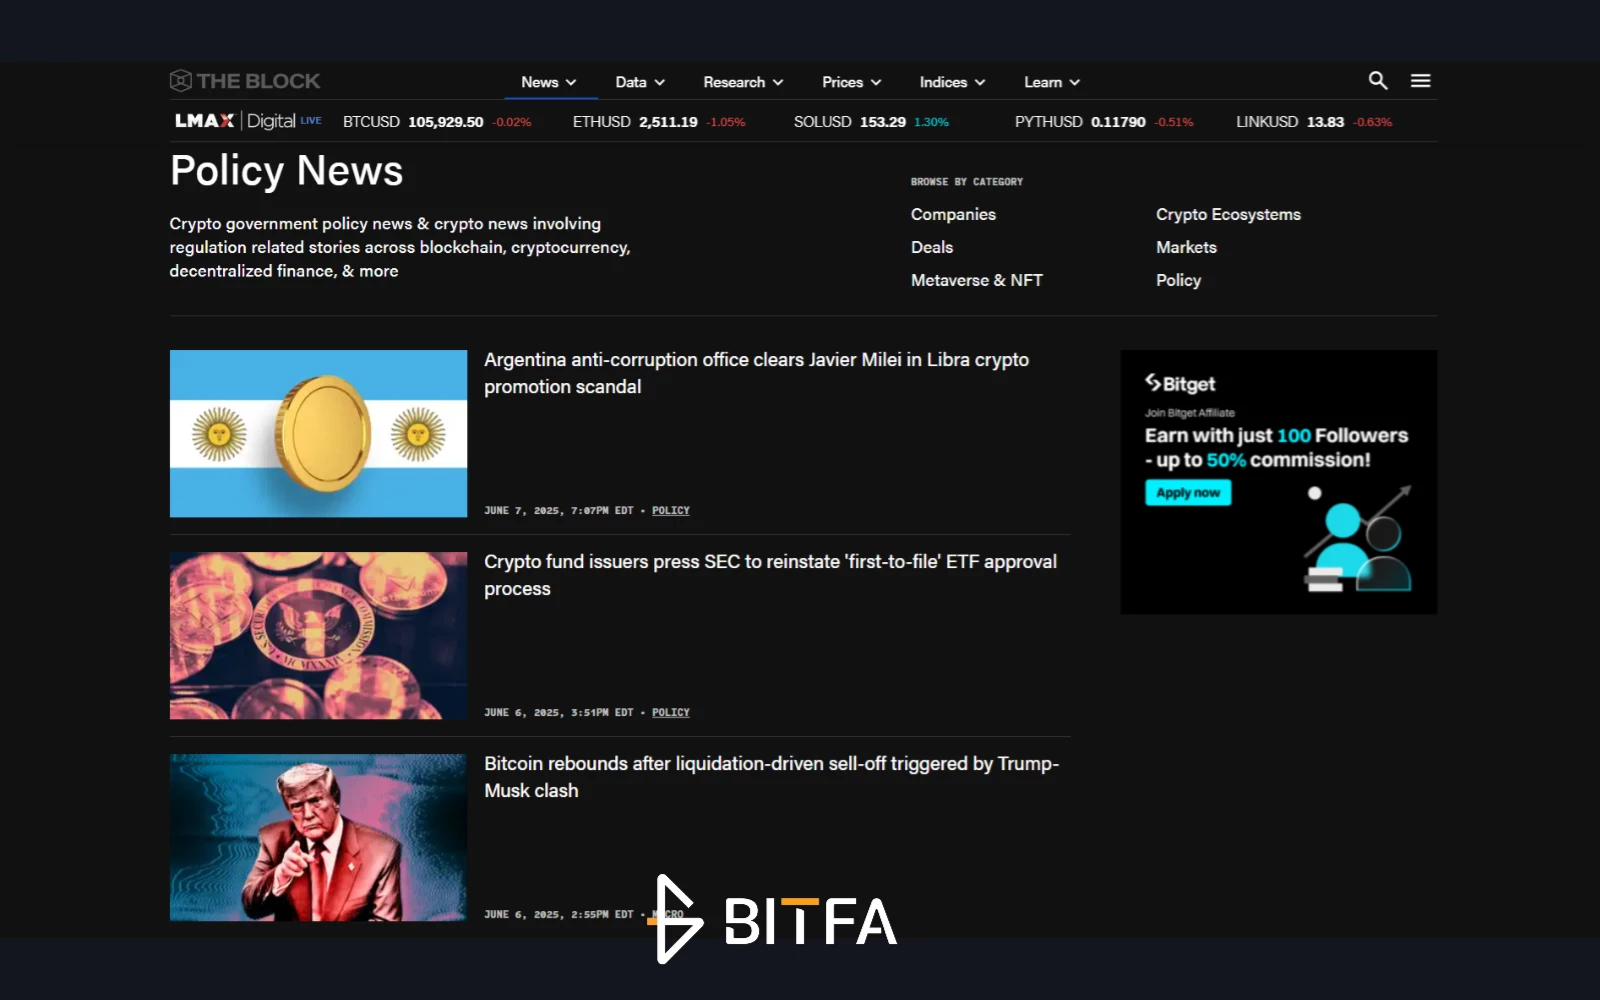Click the Apply now button

tap(1188, 492)
